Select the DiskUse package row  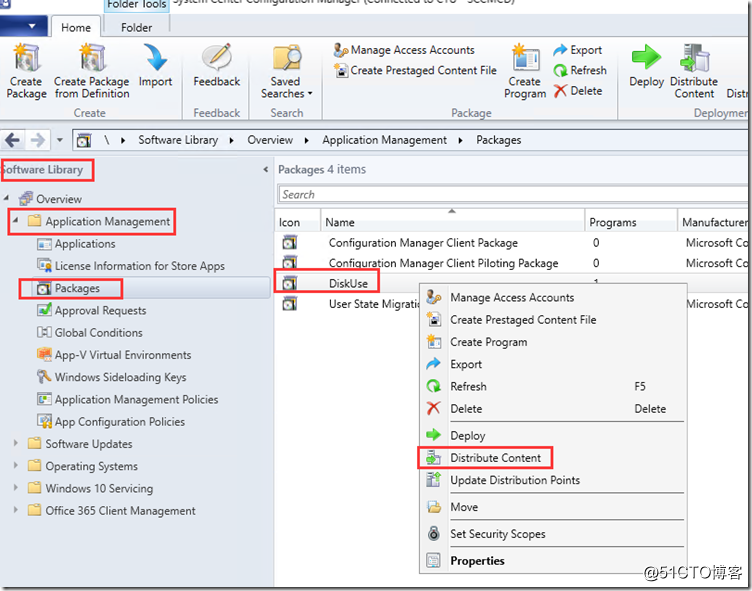pyautogui.click(x=348, y=284)
